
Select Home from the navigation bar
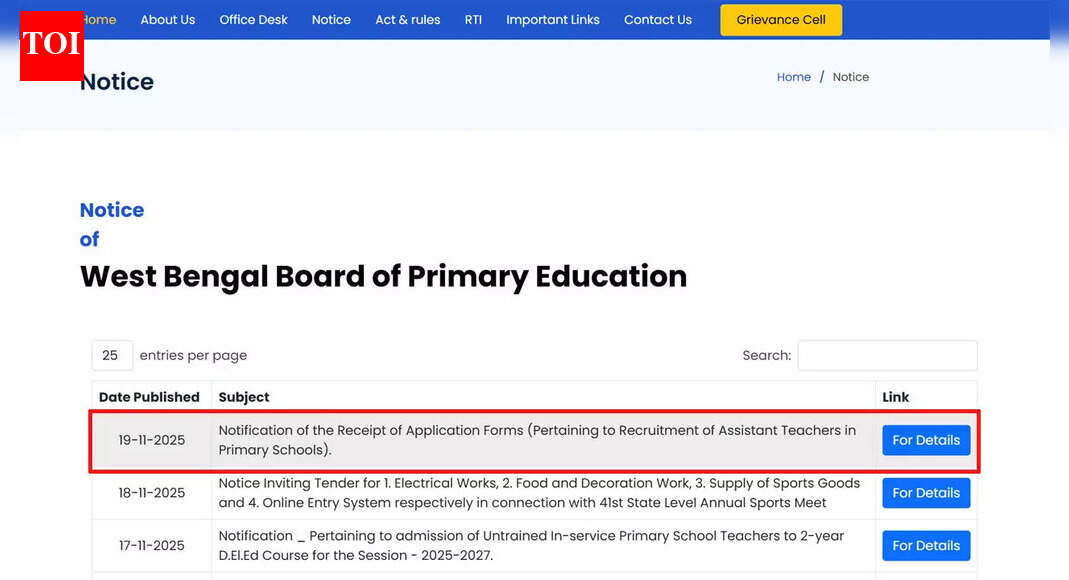point(97,19)
